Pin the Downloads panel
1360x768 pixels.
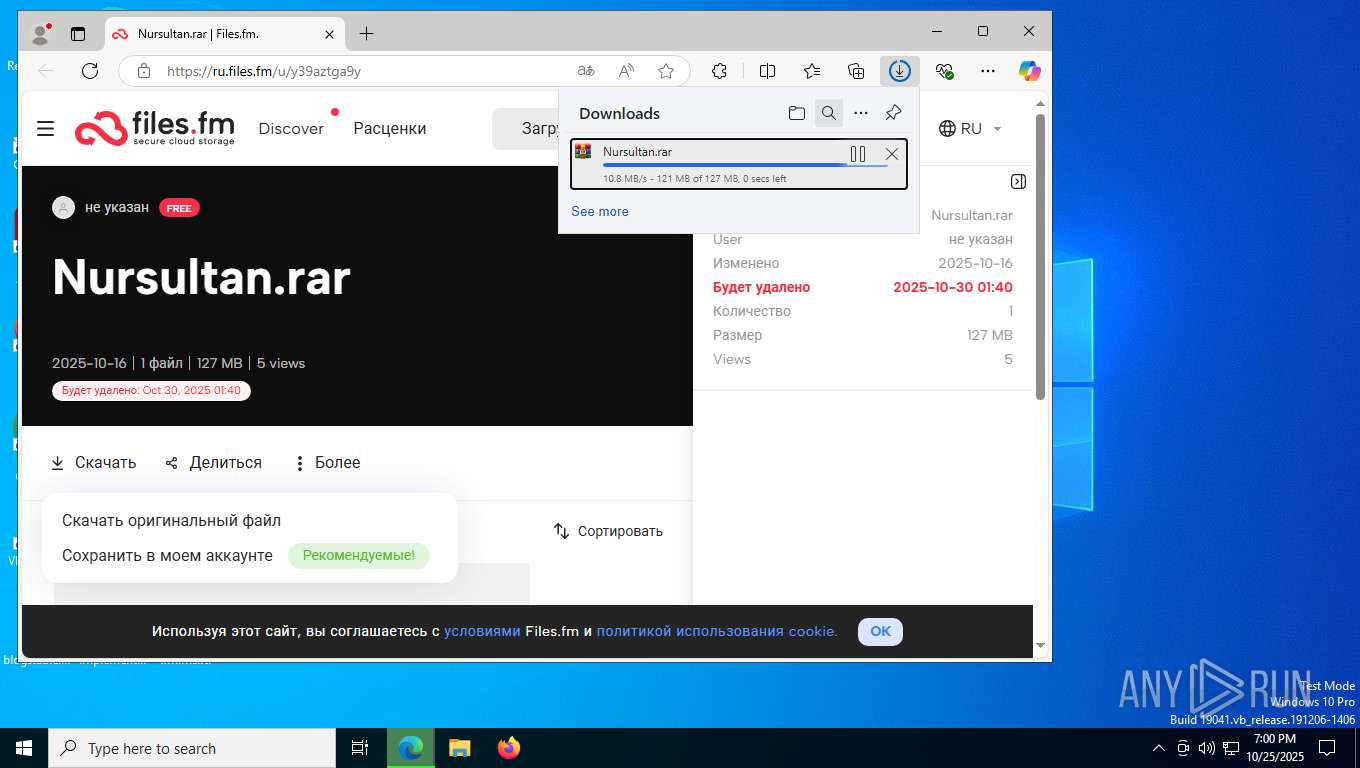click(x=894, y=113)
